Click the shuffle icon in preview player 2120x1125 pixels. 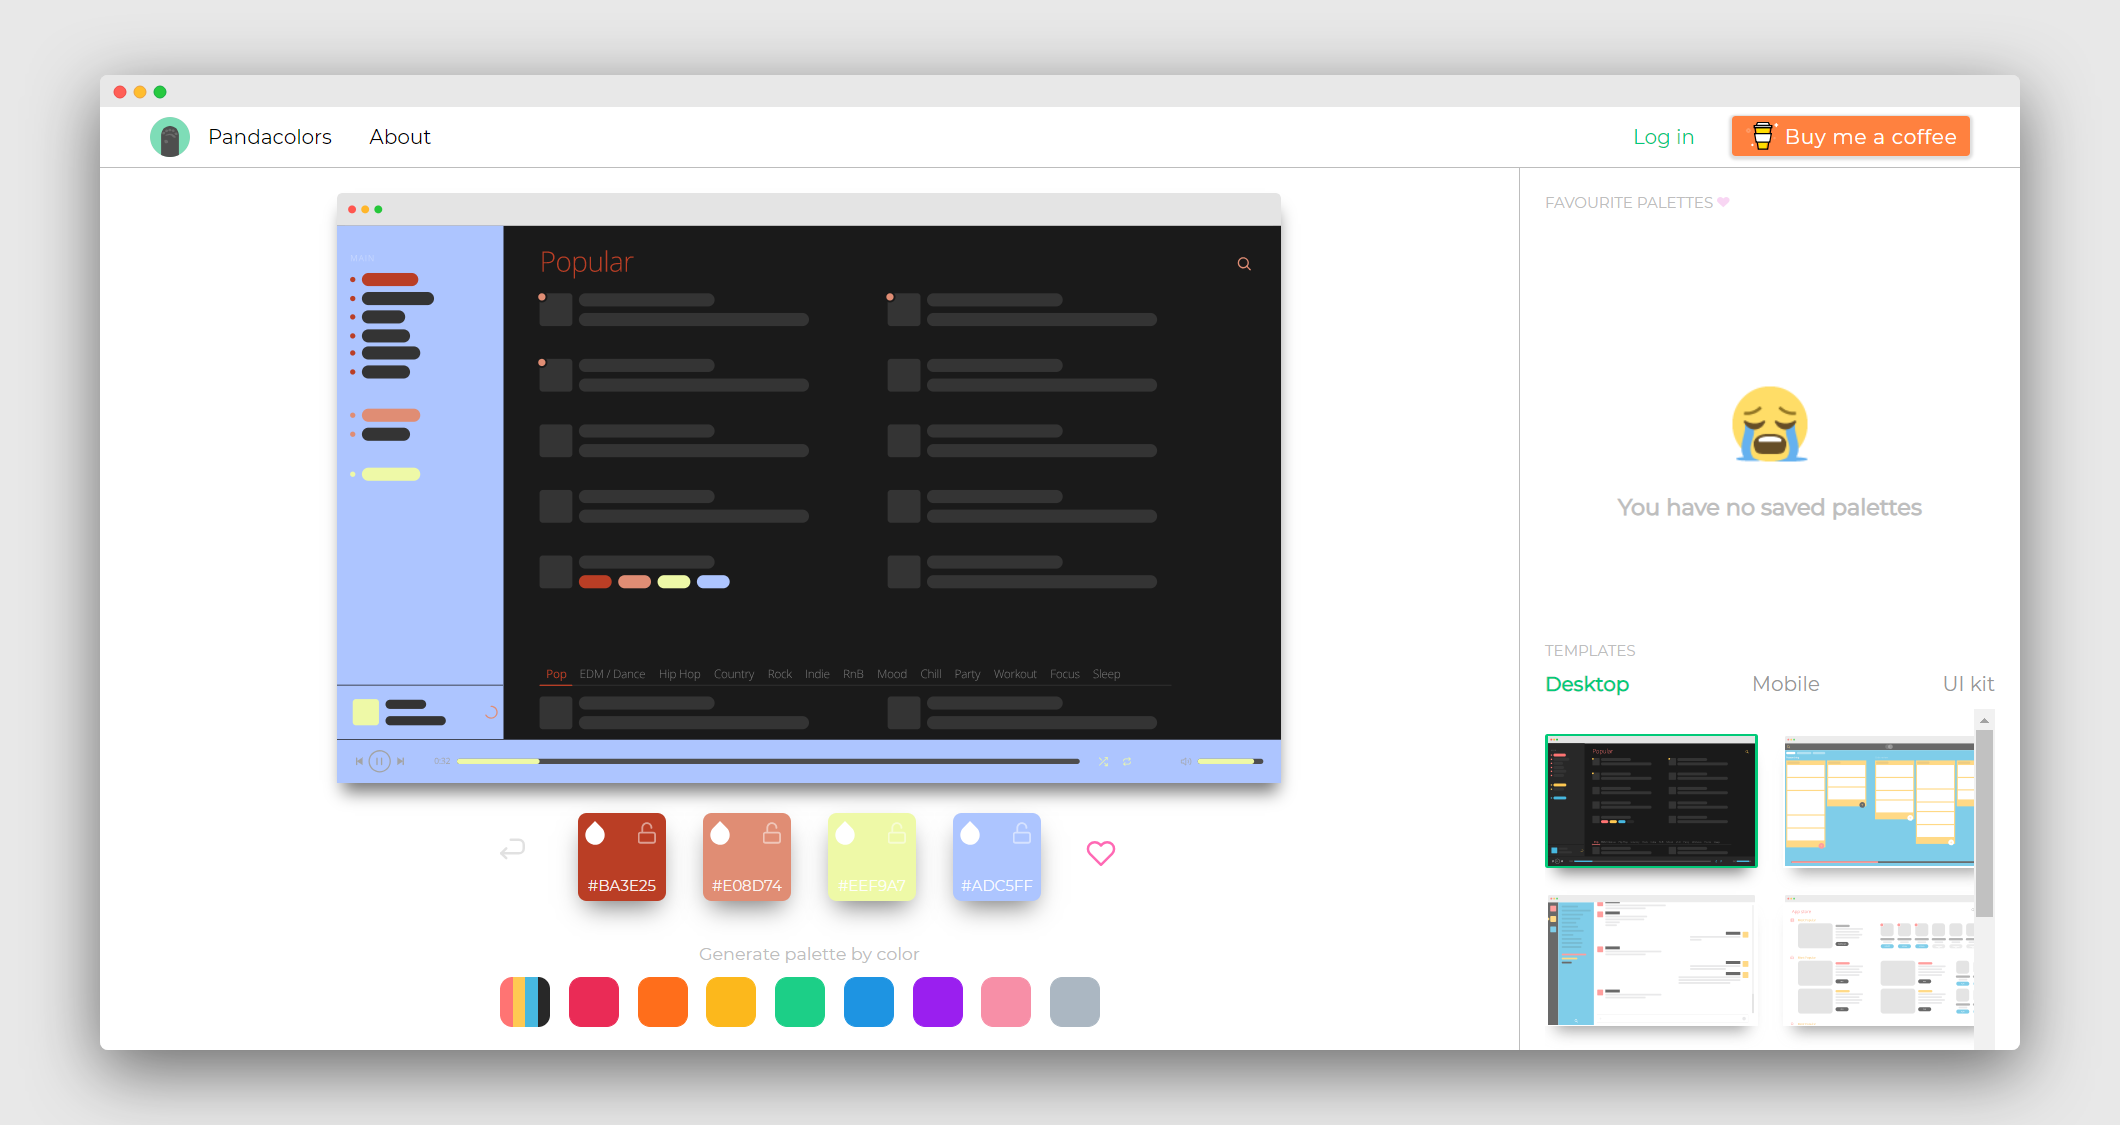click(1103, 762)
